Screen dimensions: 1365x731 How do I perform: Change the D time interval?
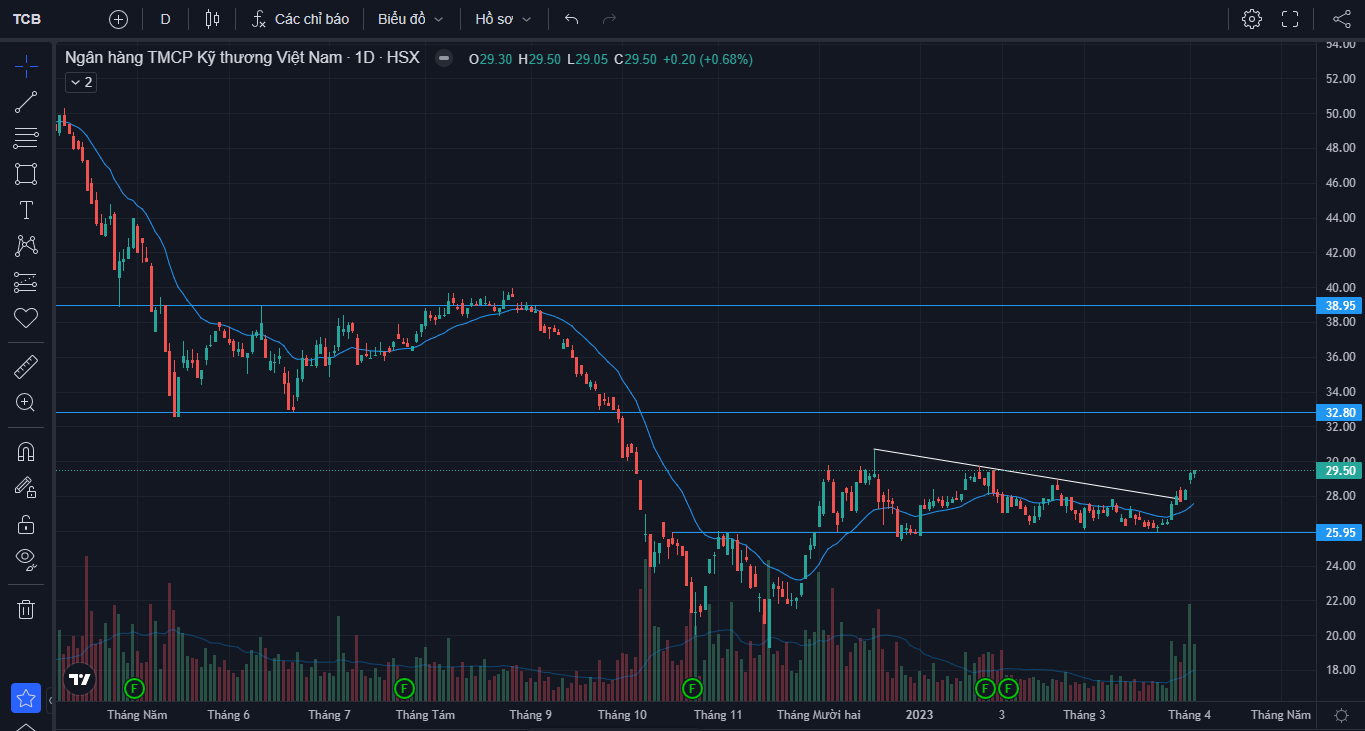[165, 19]
